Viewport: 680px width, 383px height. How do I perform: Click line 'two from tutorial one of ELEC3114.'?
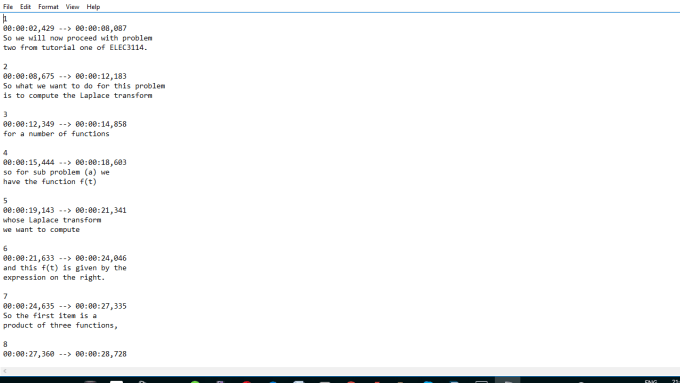coord(75,48)
